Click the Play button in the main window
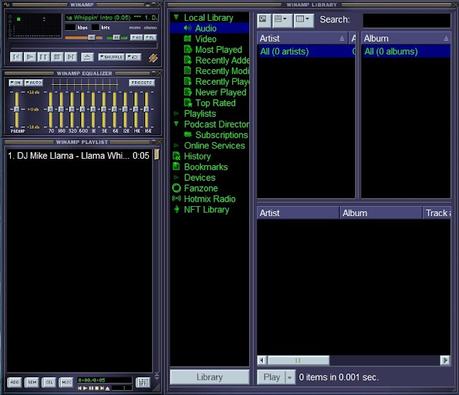The image size is (459, 395). 30,57
